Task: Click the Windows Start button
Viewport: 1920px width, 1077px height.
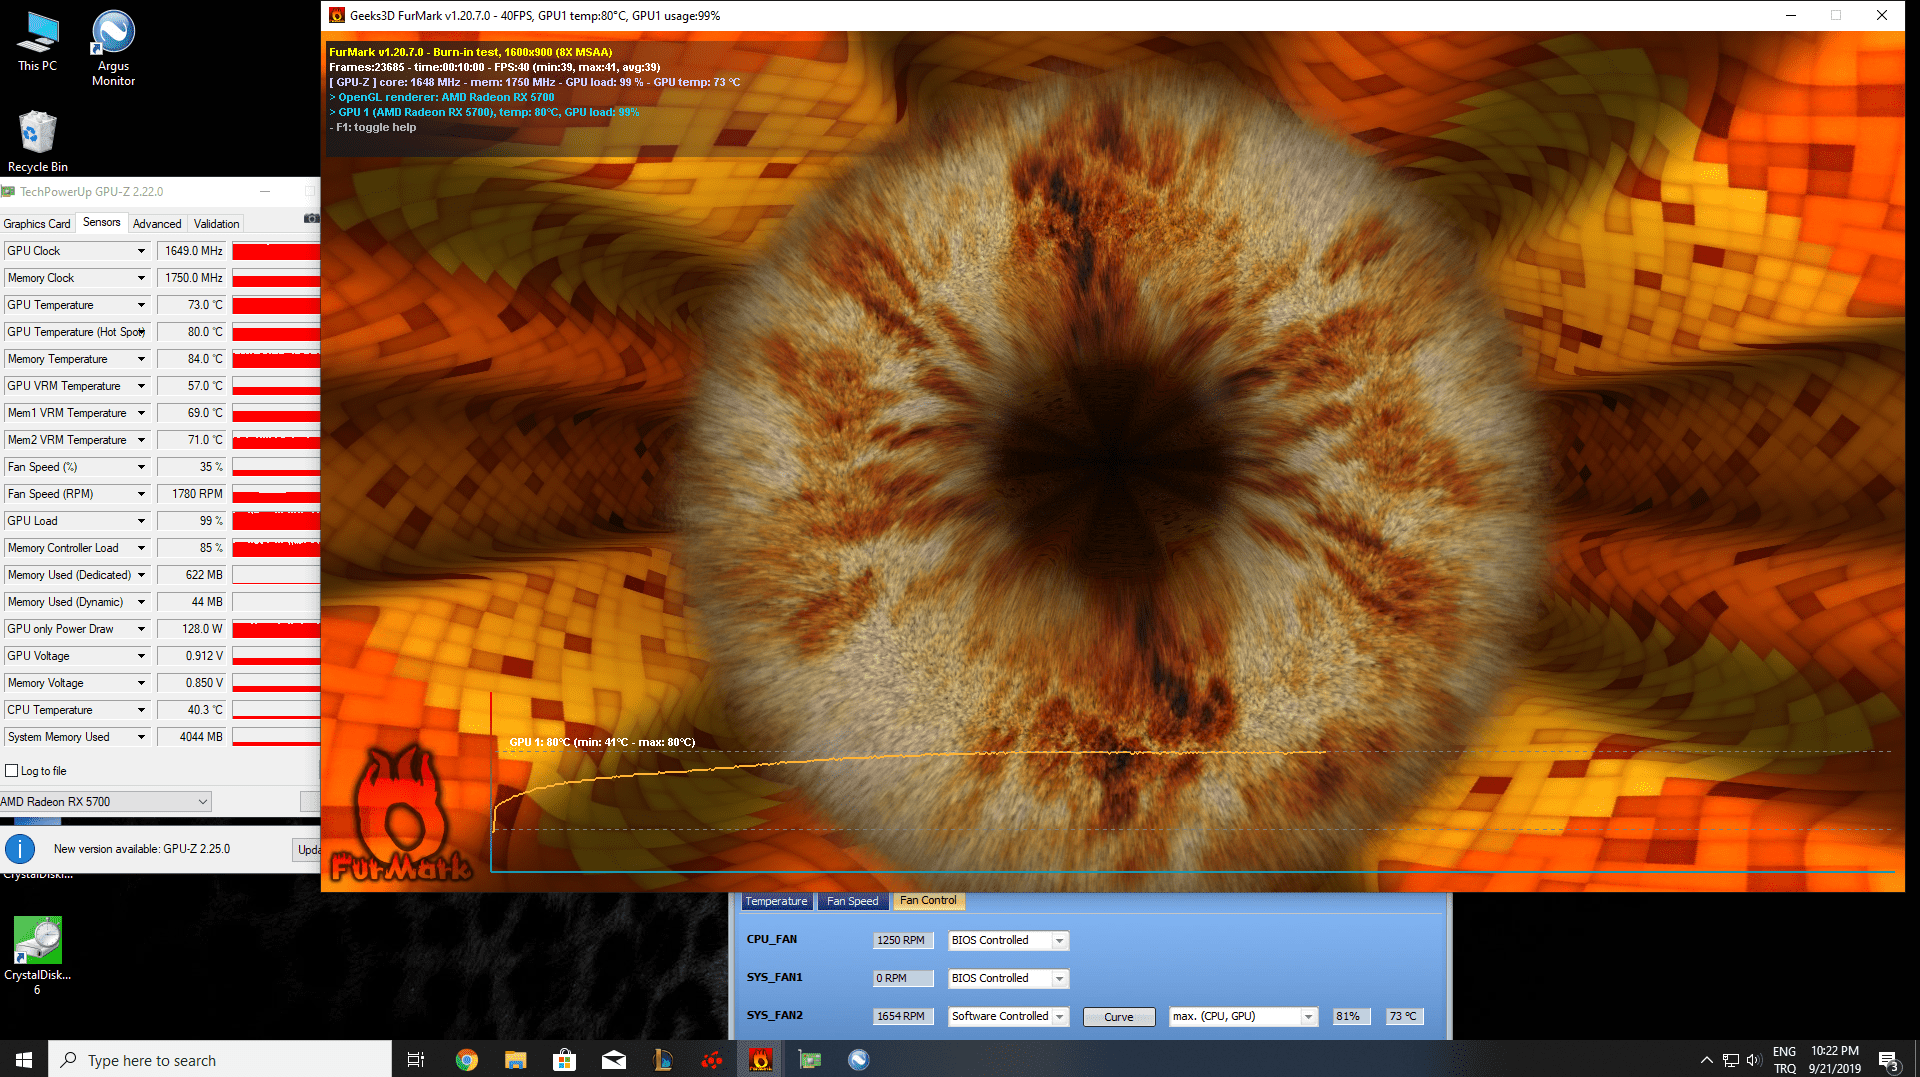Action: pos(24,1060)
